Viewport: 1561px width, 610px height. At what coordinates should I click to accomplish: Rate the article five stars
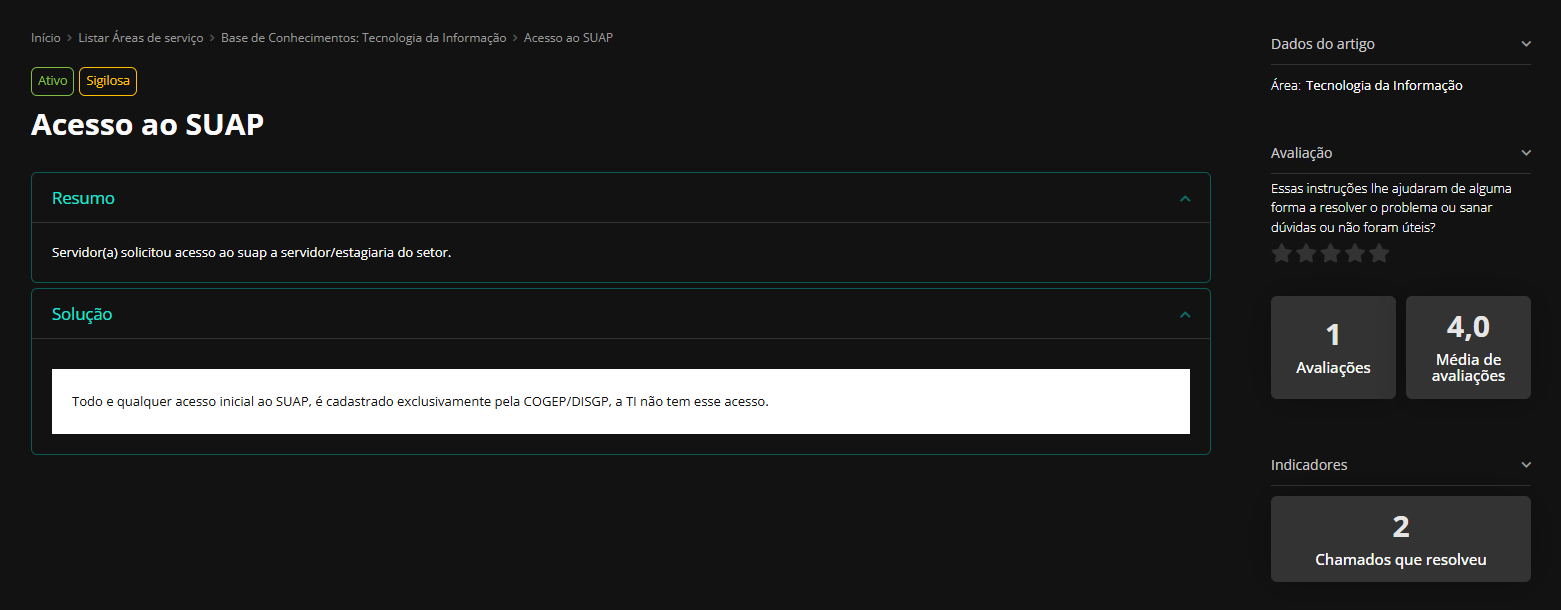click(x=1379, y=254)
